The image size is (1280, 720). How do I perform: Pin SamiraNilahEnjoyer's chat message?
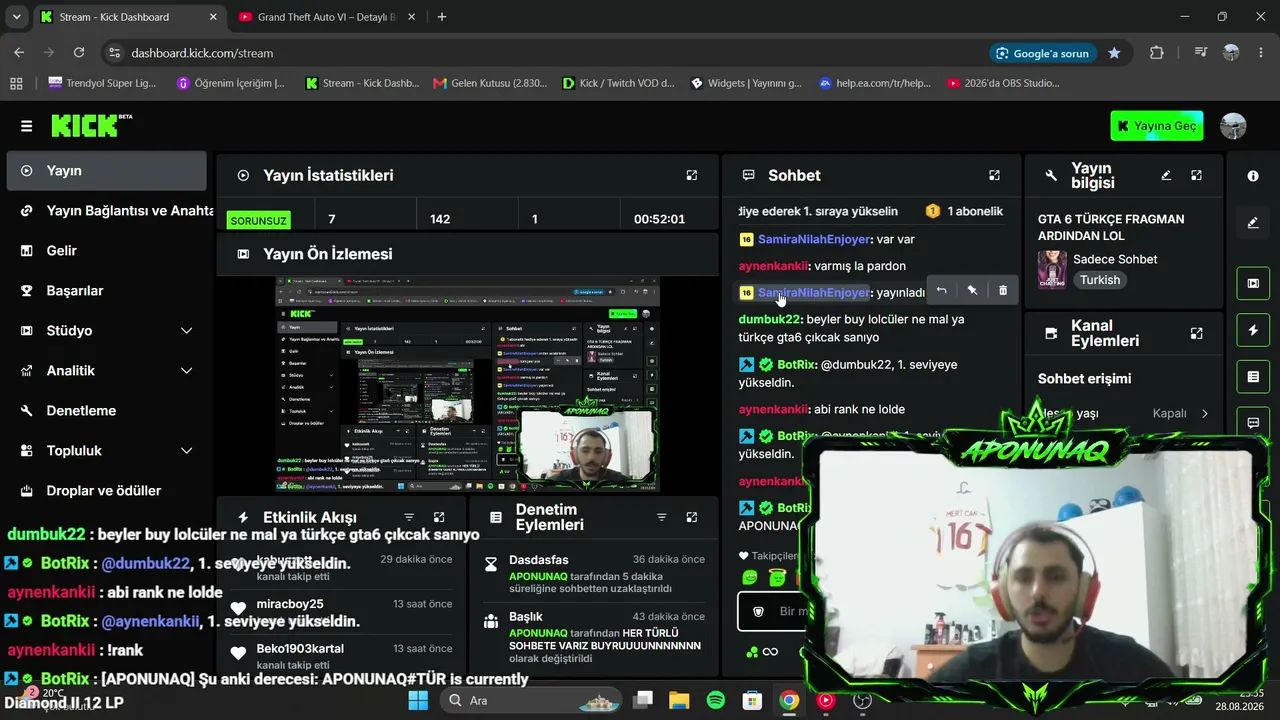(x=972, y=290)
